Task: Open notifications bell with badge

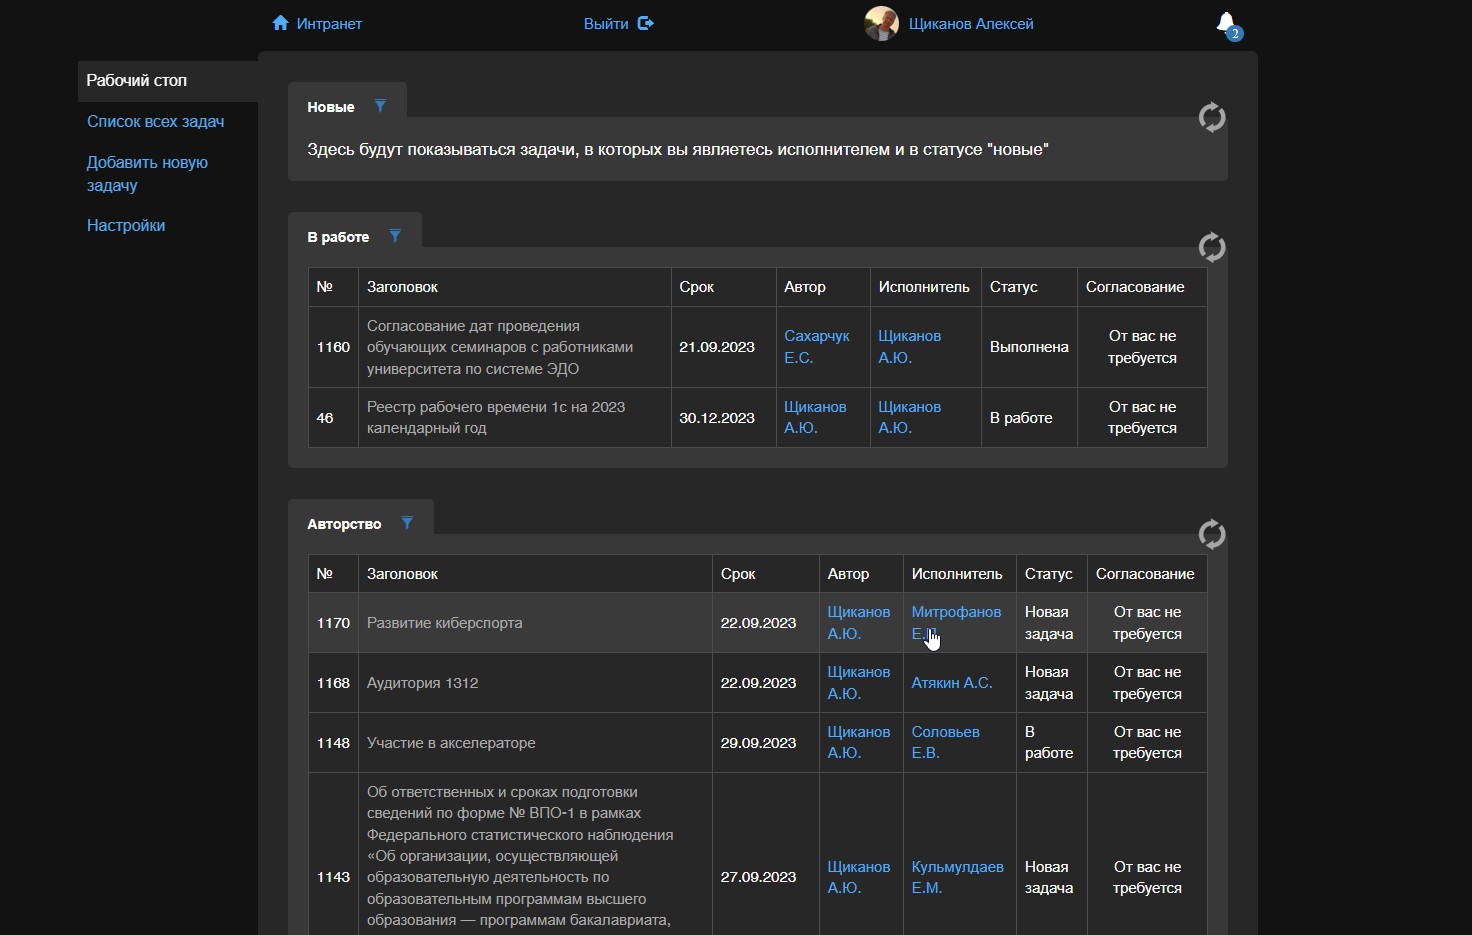Action: click(1226, 24)
